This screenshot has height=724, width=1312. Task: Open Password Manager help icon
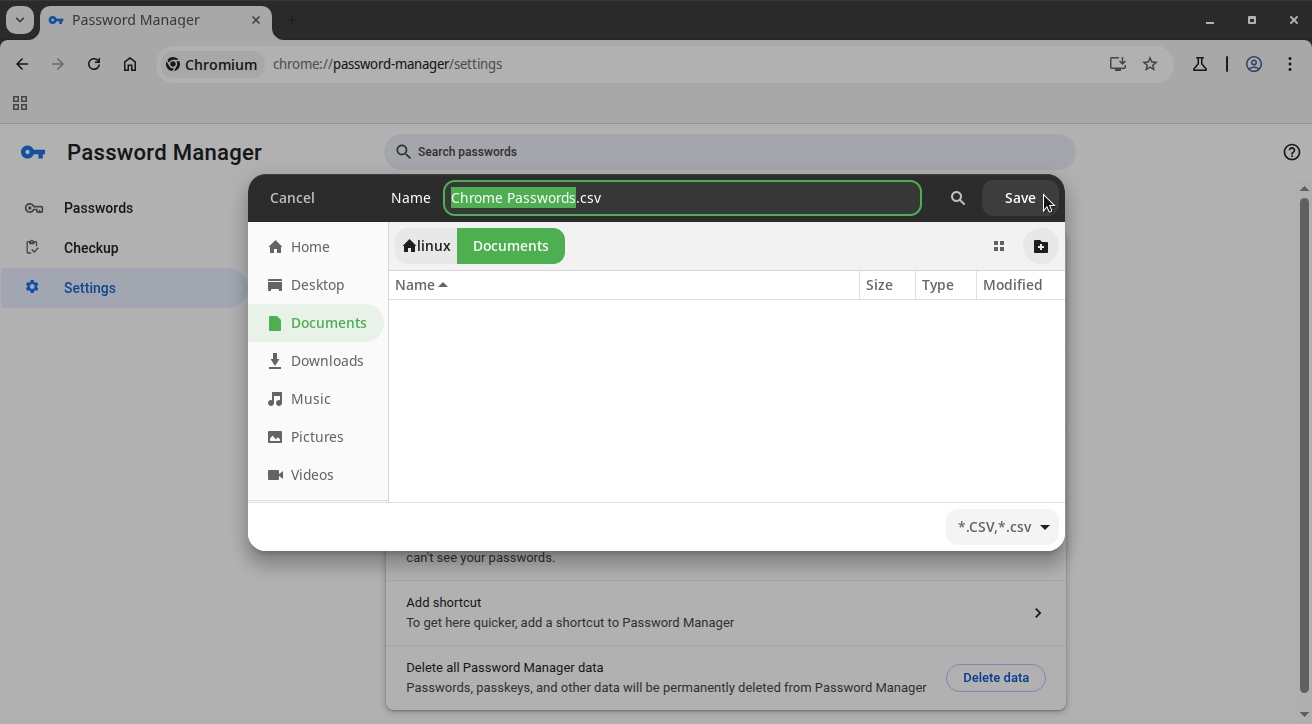coord(1292,152)
